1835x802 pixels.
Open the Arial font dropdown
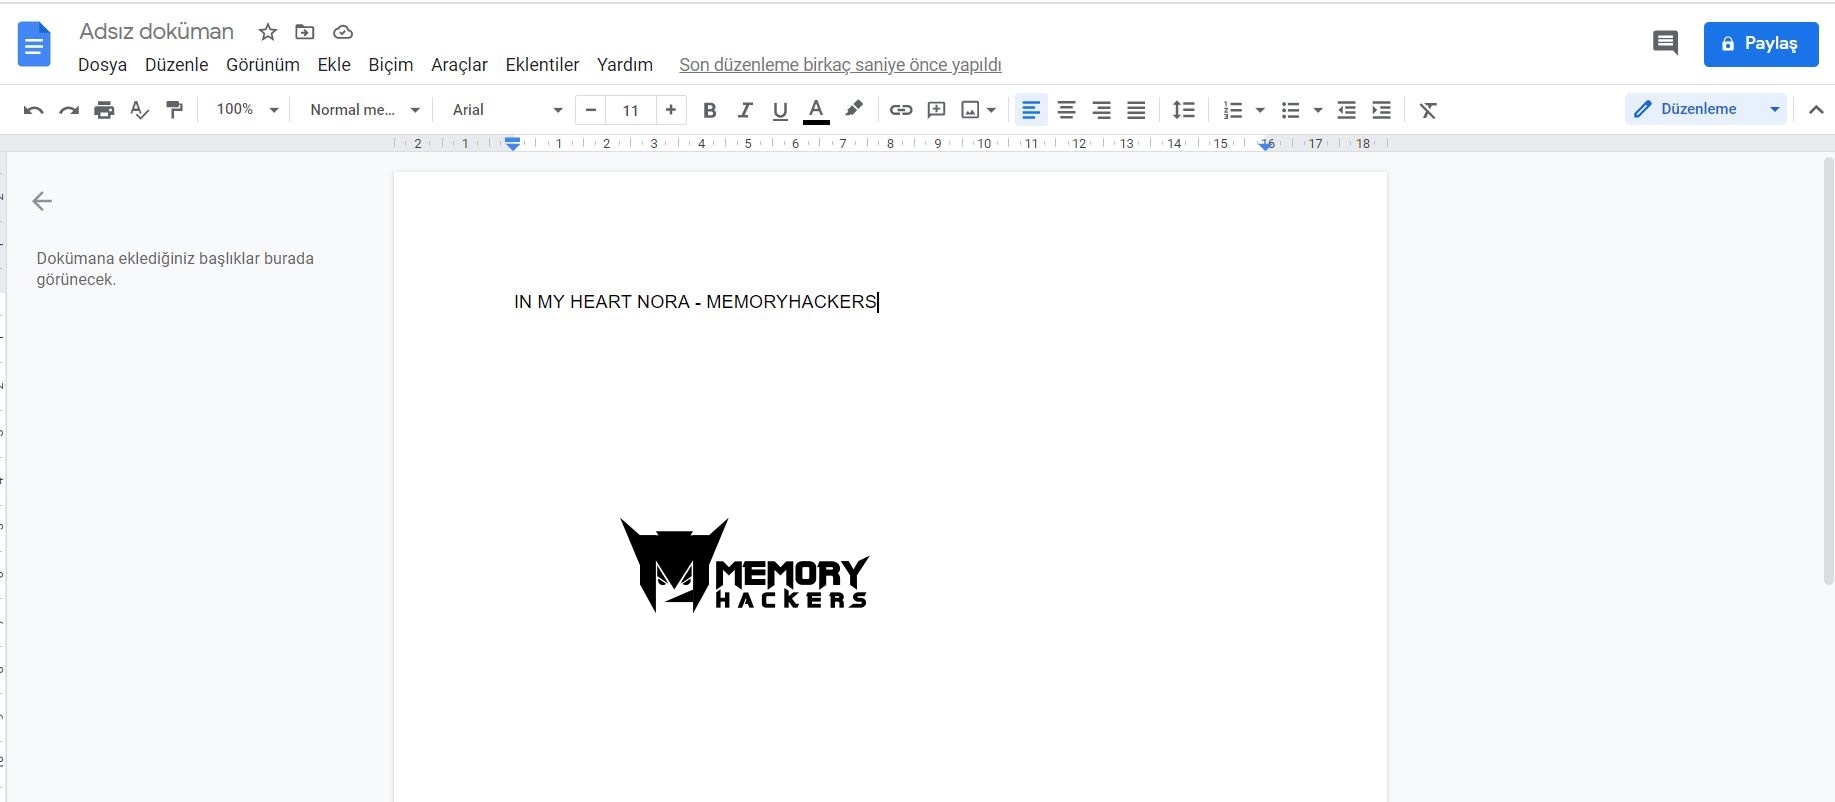[508, 110]
